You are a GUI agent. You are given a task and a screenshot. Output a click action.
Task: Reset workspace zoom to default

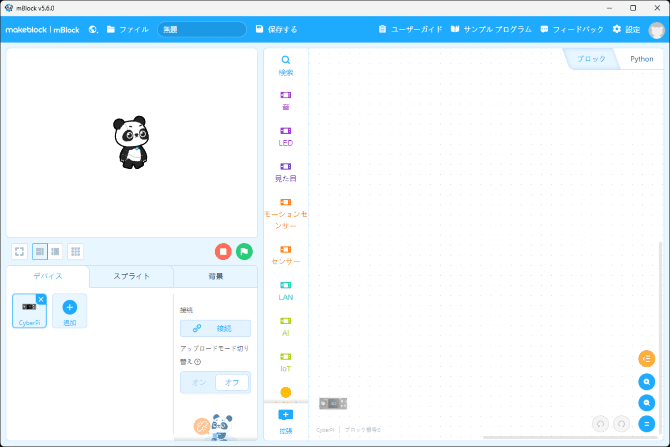[646, 423]
